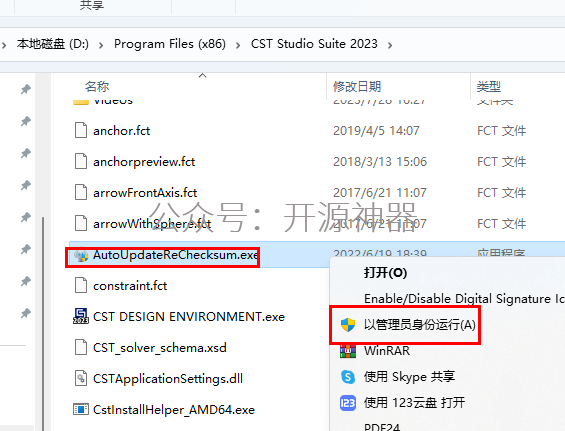Select file name CstInstallHelper_AMD64.exe

[x=174, y=410]
